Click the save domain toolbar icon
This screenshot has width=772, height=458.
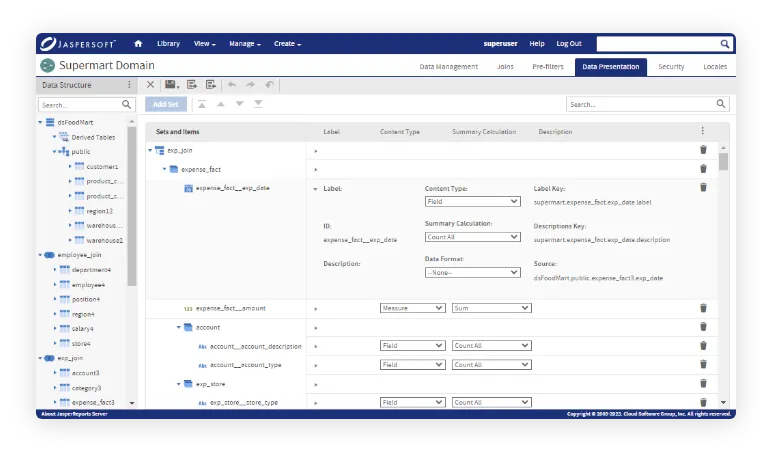171,85
